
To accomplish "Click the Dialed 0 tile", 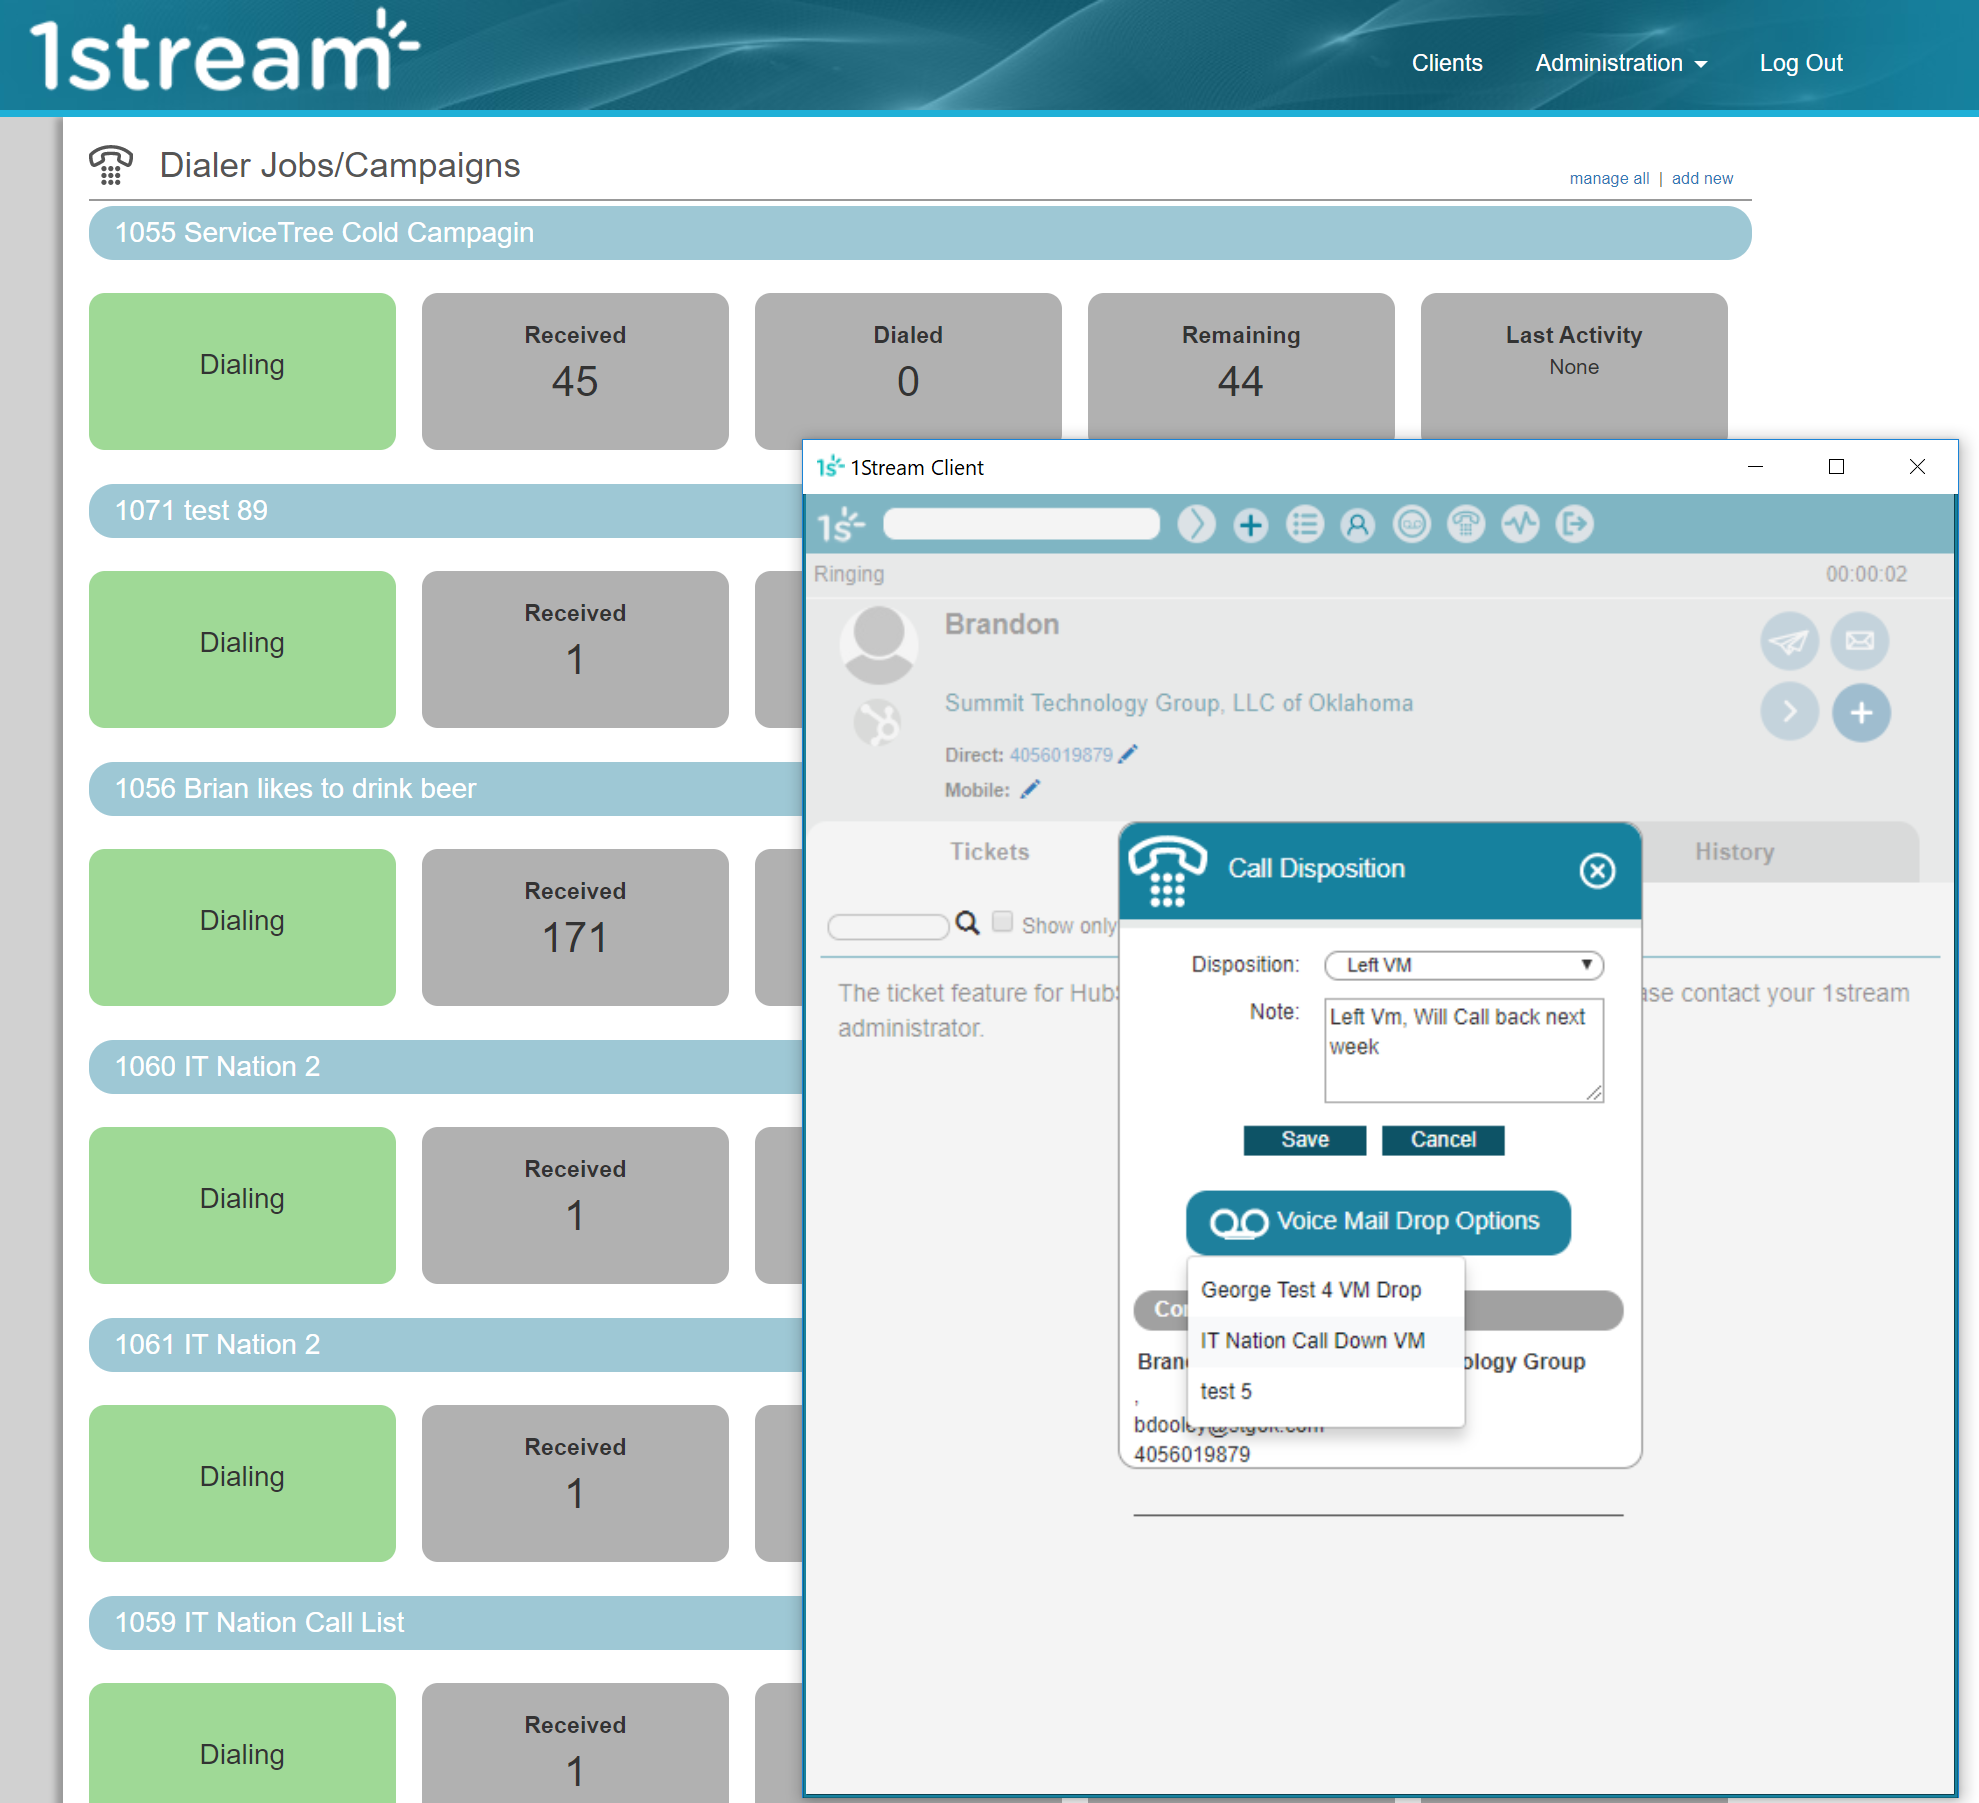I will (x=908, y=366).
